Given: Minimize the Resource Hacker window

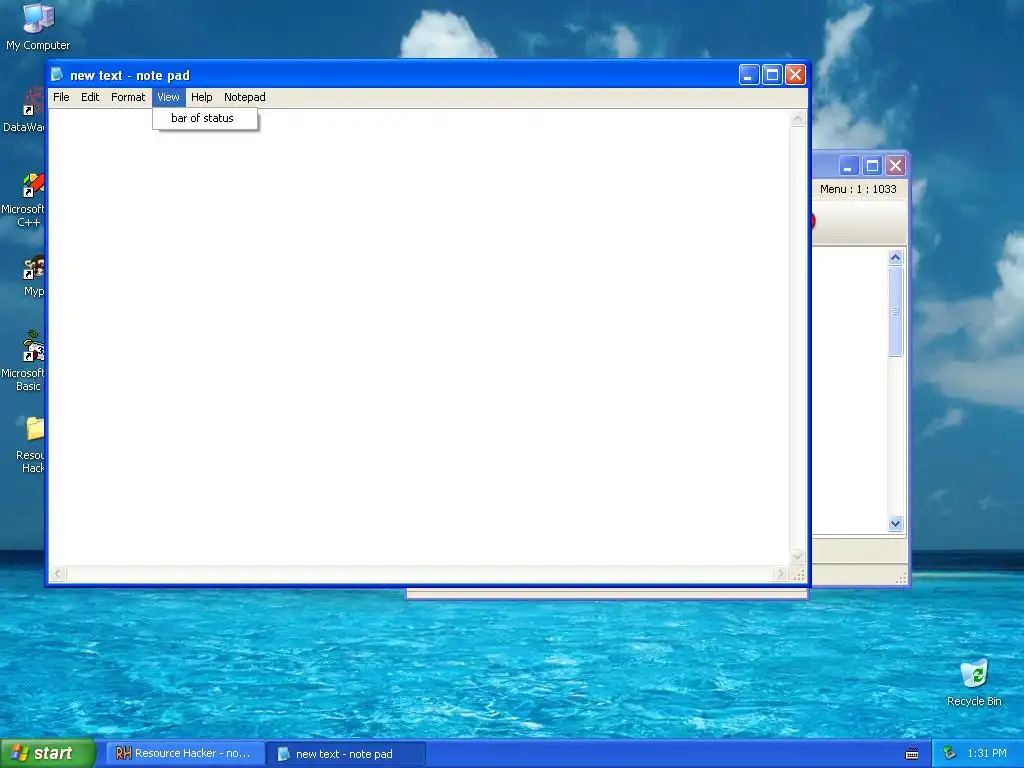Looking at the screenshot, I should [848, 166].
